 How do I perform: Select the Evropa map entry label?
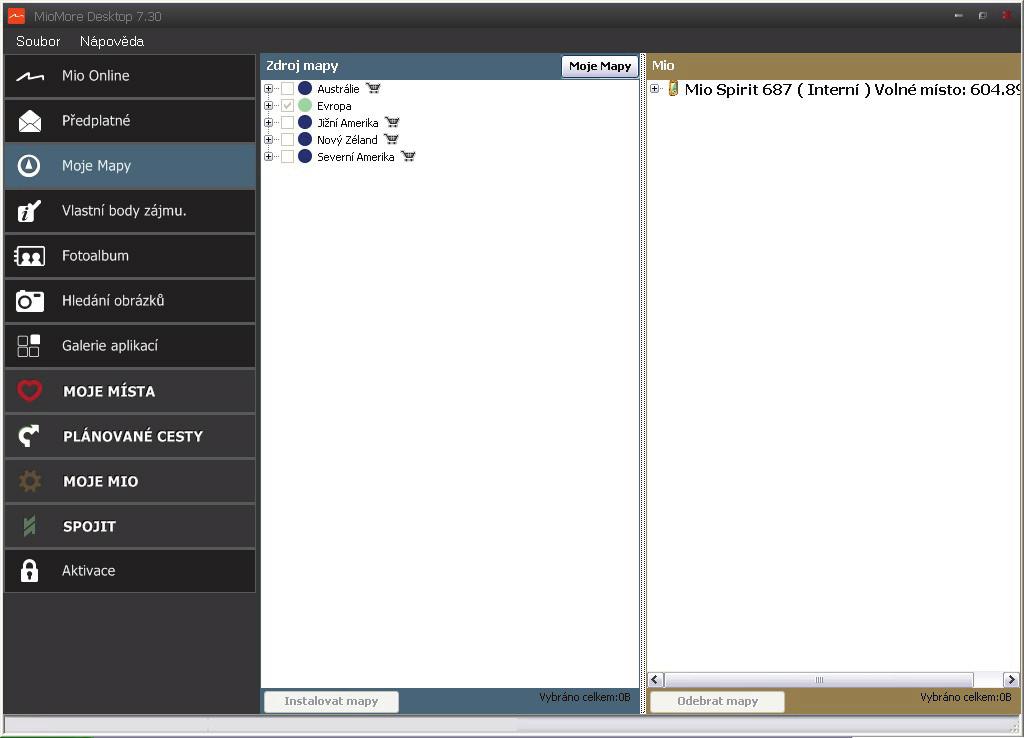(x=334, y=106)
